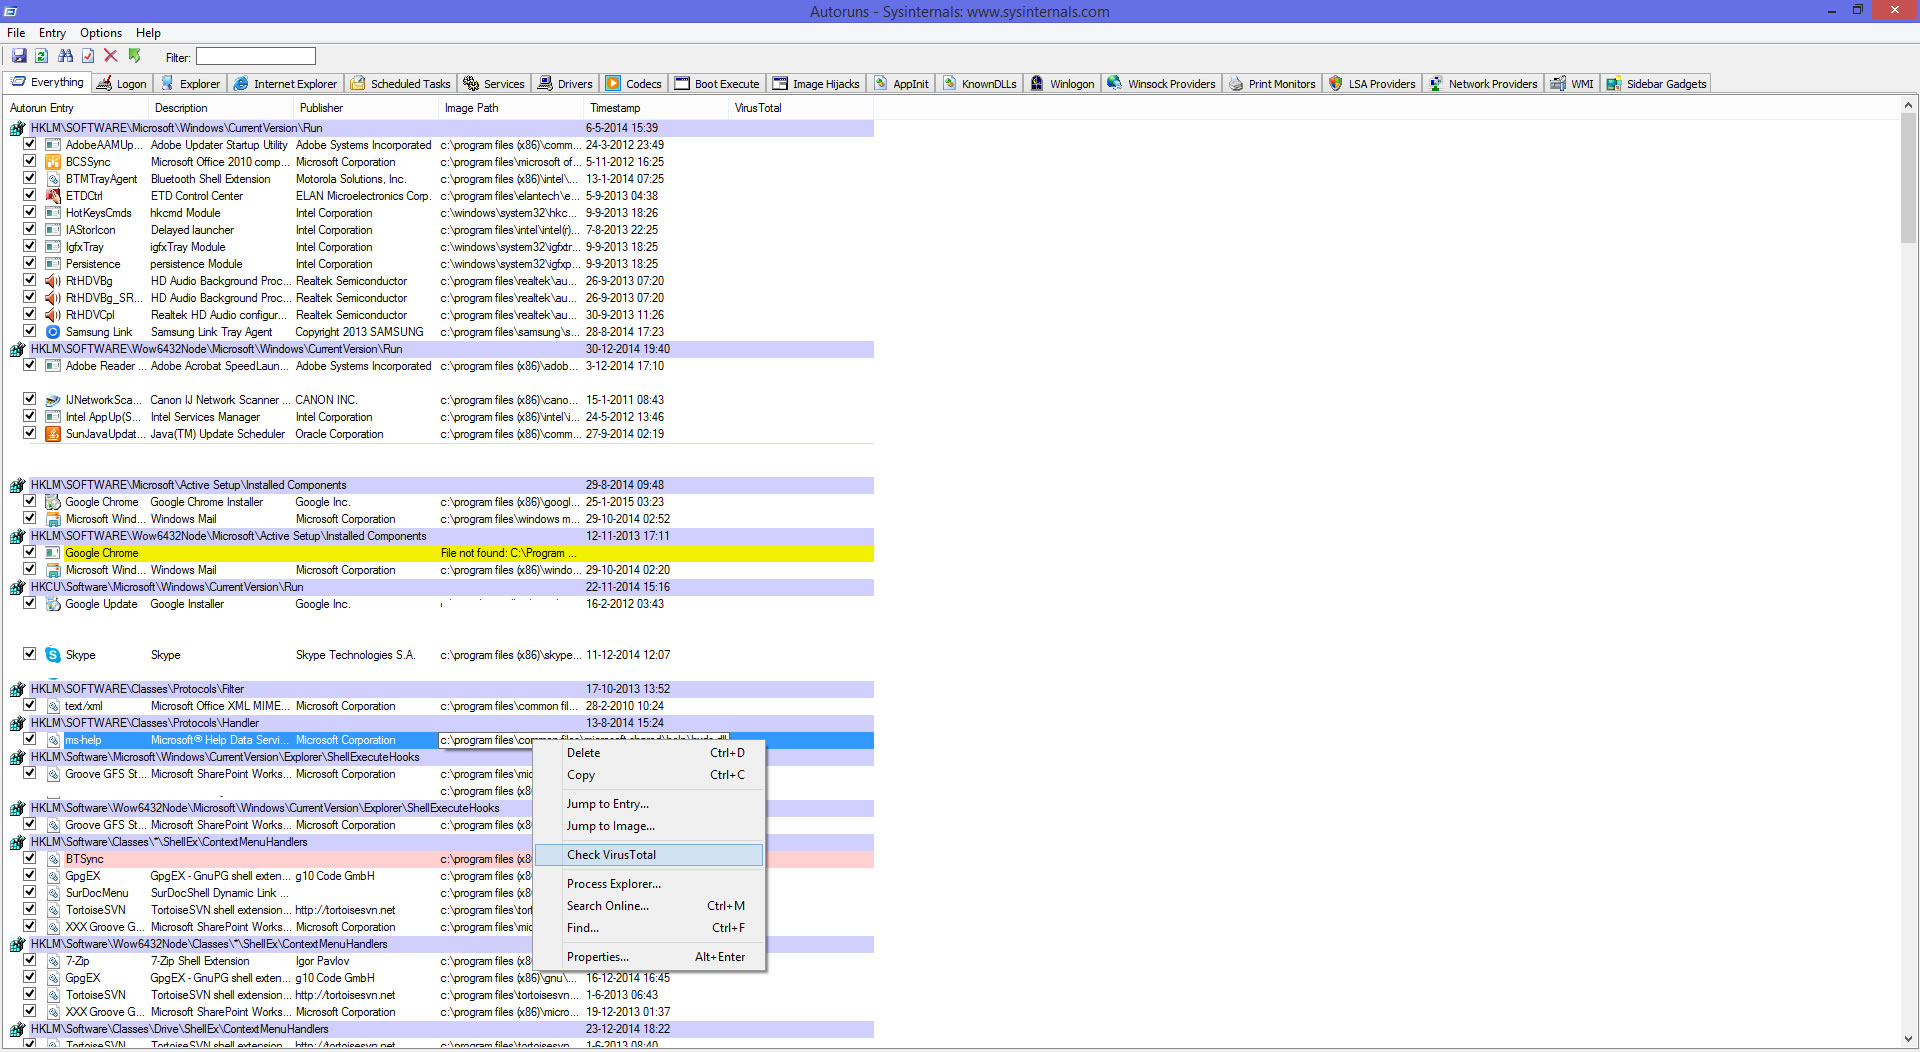Viewport: 1920px width, 1052px height.
Task: Uncheck the Skype autorun entry checkbox
Action: pyautogui.click(x=30, y=654)
